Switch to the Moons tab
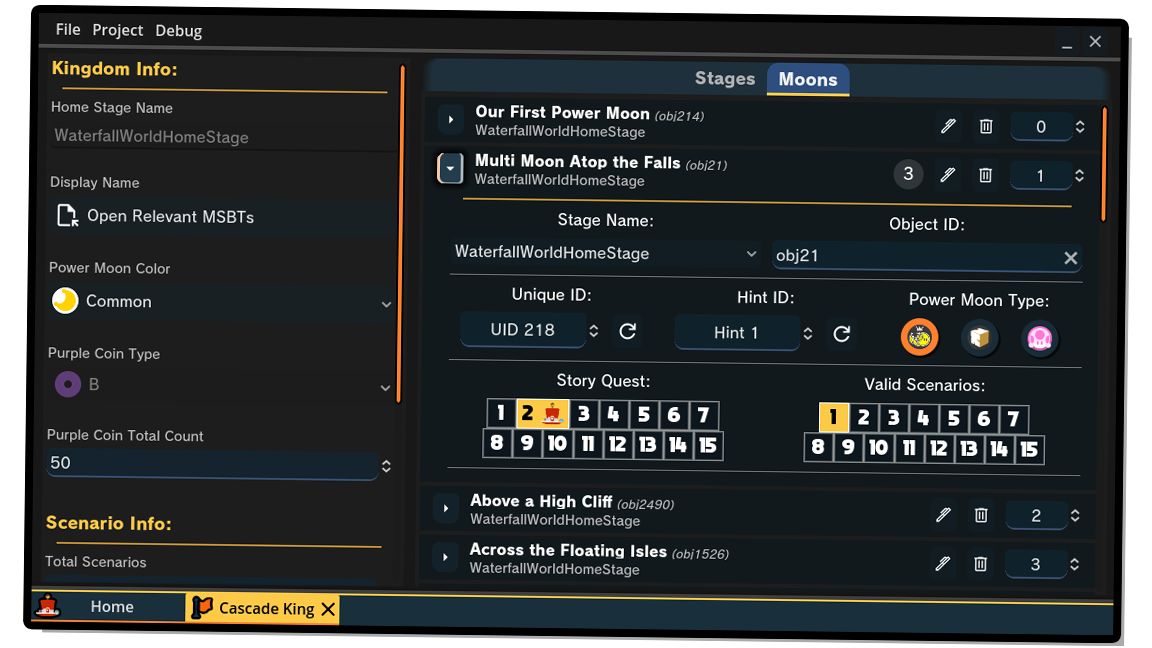This screenshot has width=1152, height=648. click(x=808, y=79)
